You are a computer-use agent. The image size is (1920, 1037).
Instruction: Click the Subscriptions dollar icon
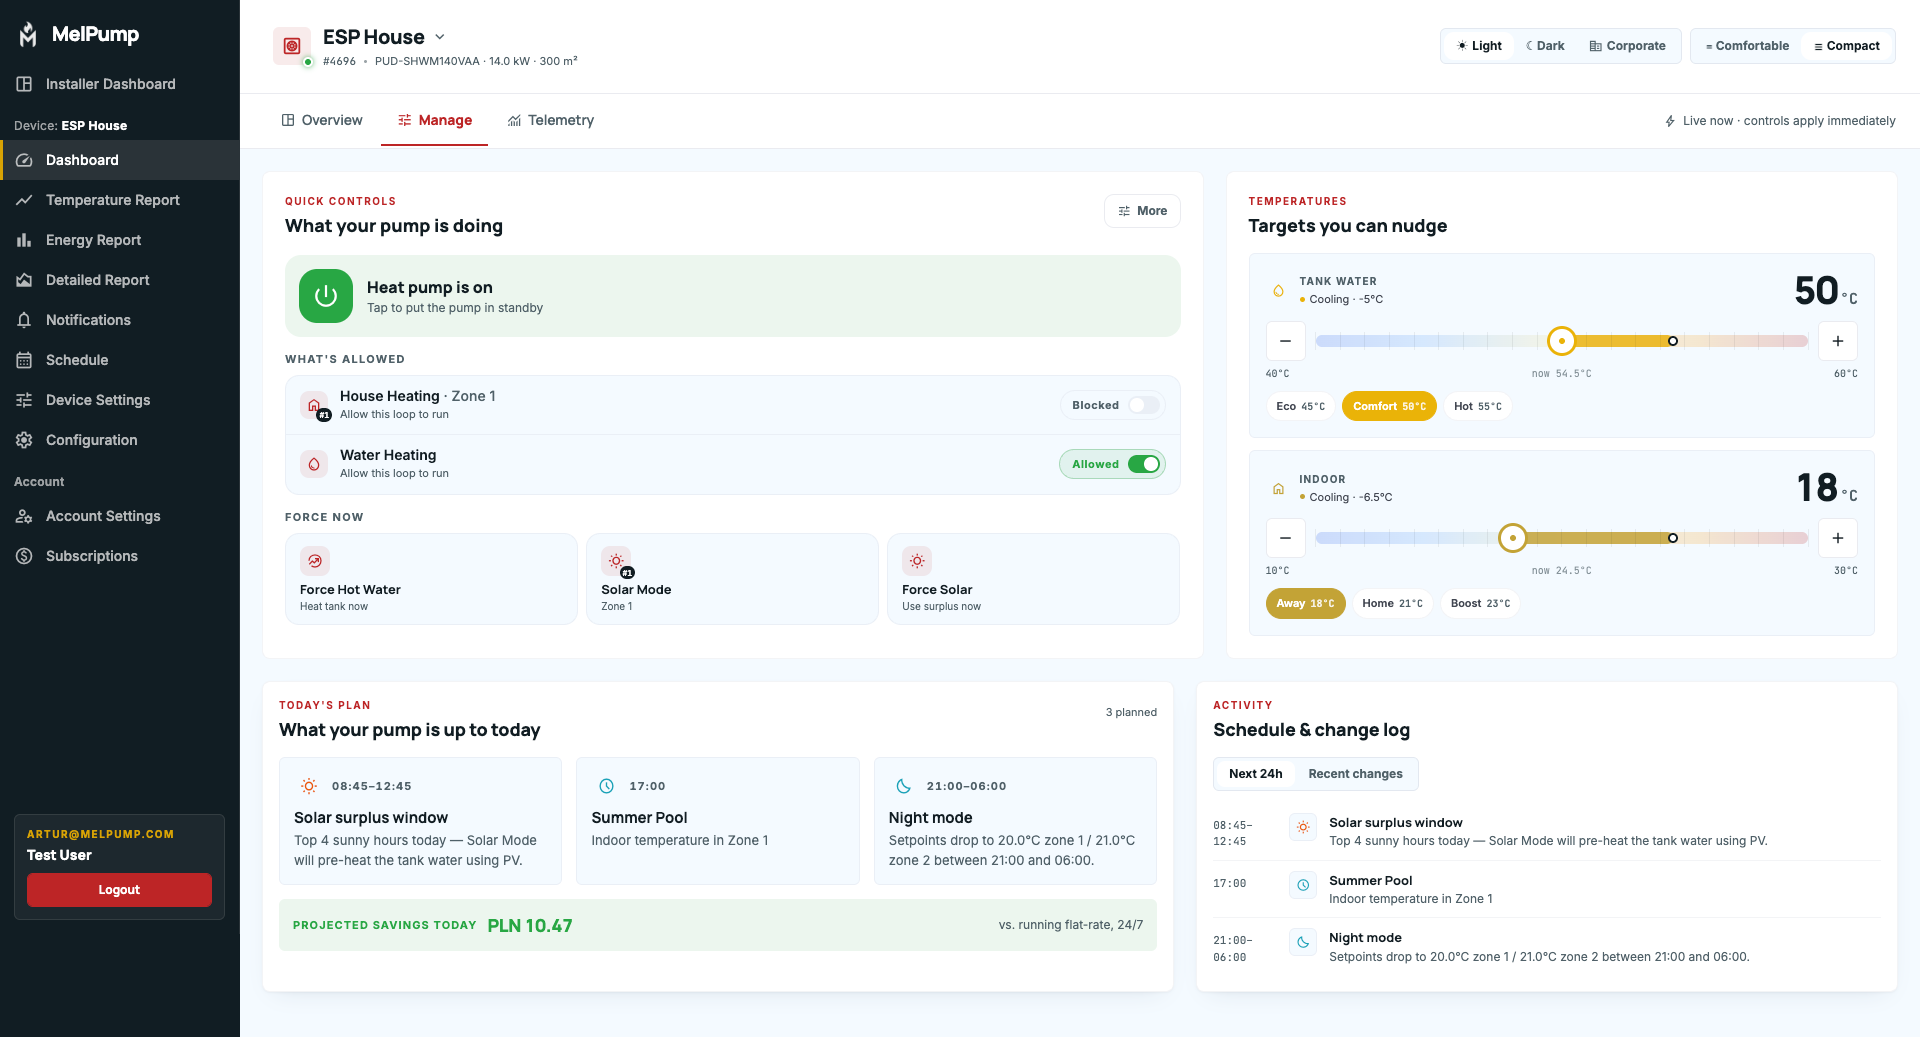coord(24,556)
